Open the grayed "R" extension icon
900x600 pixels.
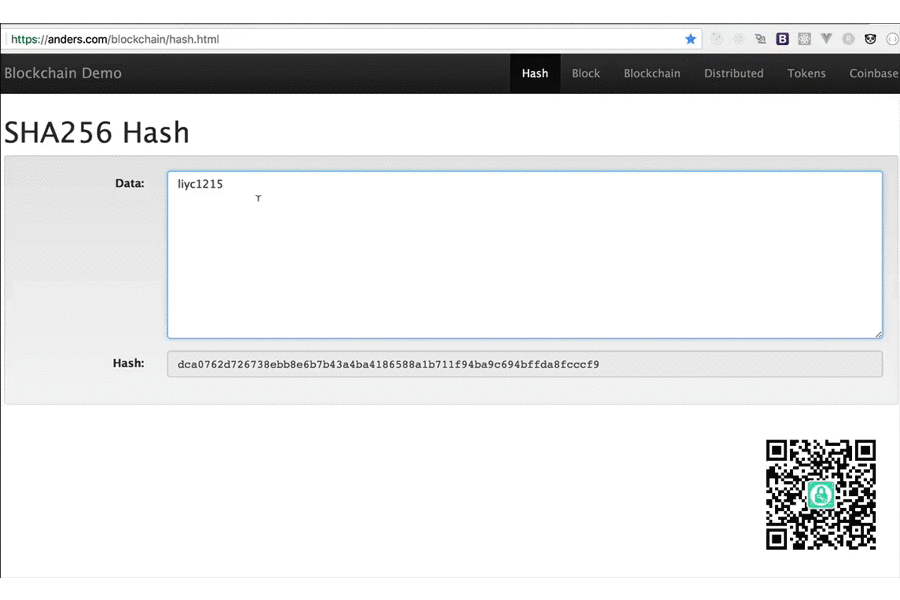tap(849, 39)
